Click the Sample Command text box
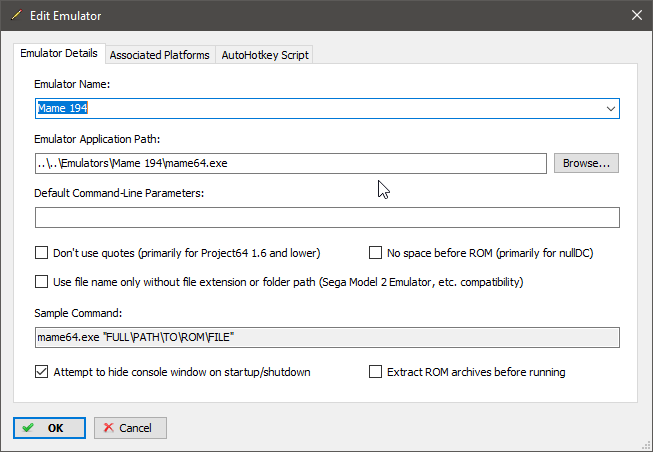This screenshot has width=653, height=452. point(327,338)
